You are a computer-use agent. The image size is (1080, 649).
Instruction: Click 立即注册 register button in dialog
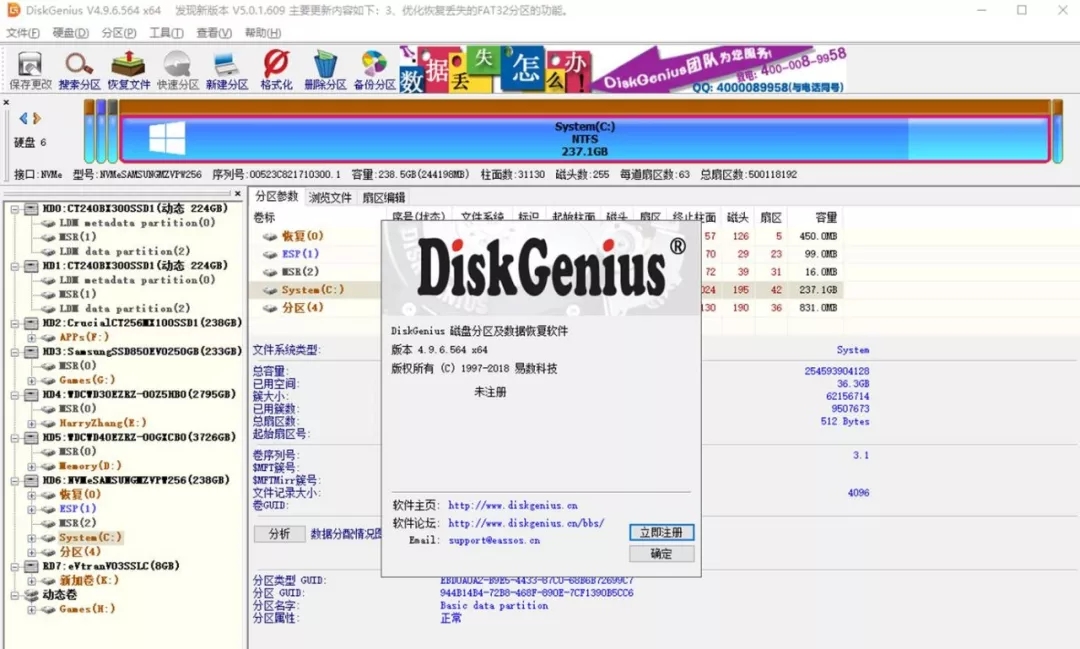661,533
